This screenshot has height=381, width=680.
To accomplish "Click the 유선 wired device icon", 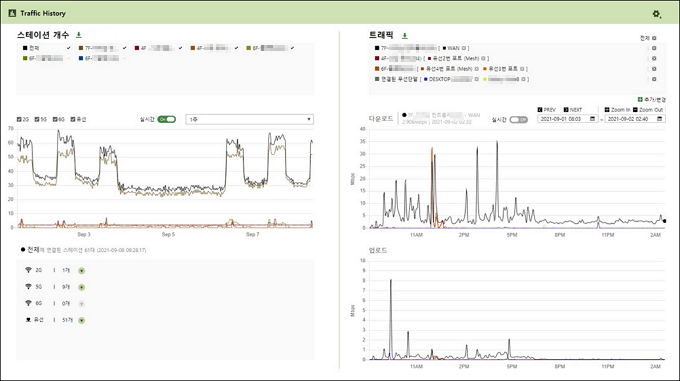I will coord(28,319).
